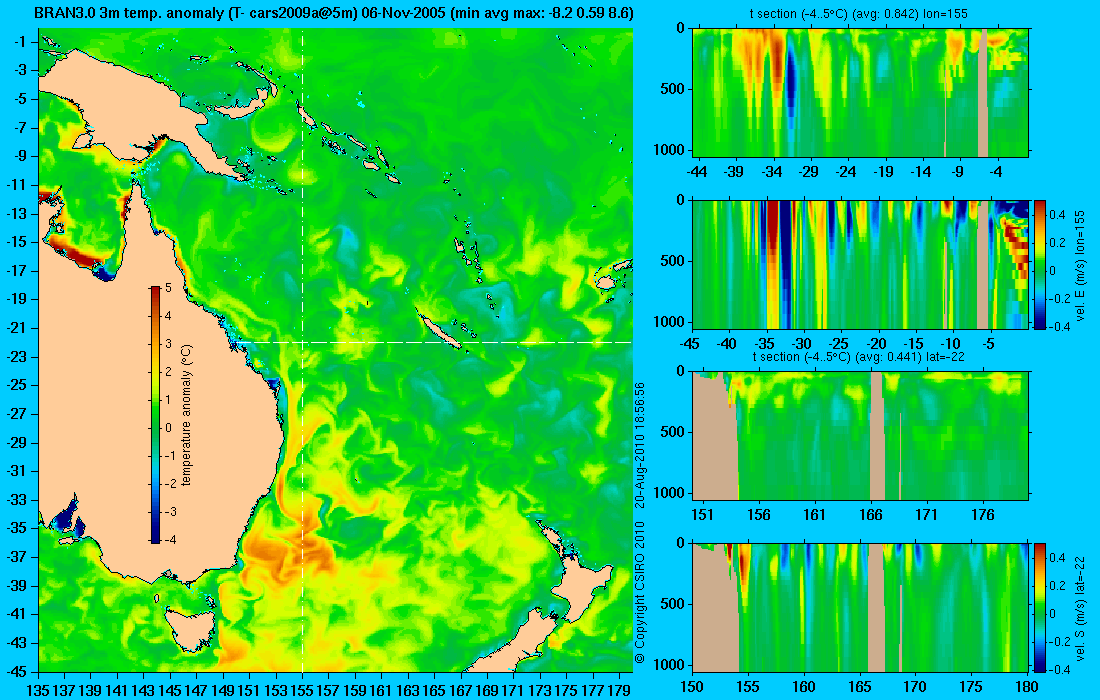
Task: Click '176' on the lat=-22 temperature section x-axis
Action: 983,515
